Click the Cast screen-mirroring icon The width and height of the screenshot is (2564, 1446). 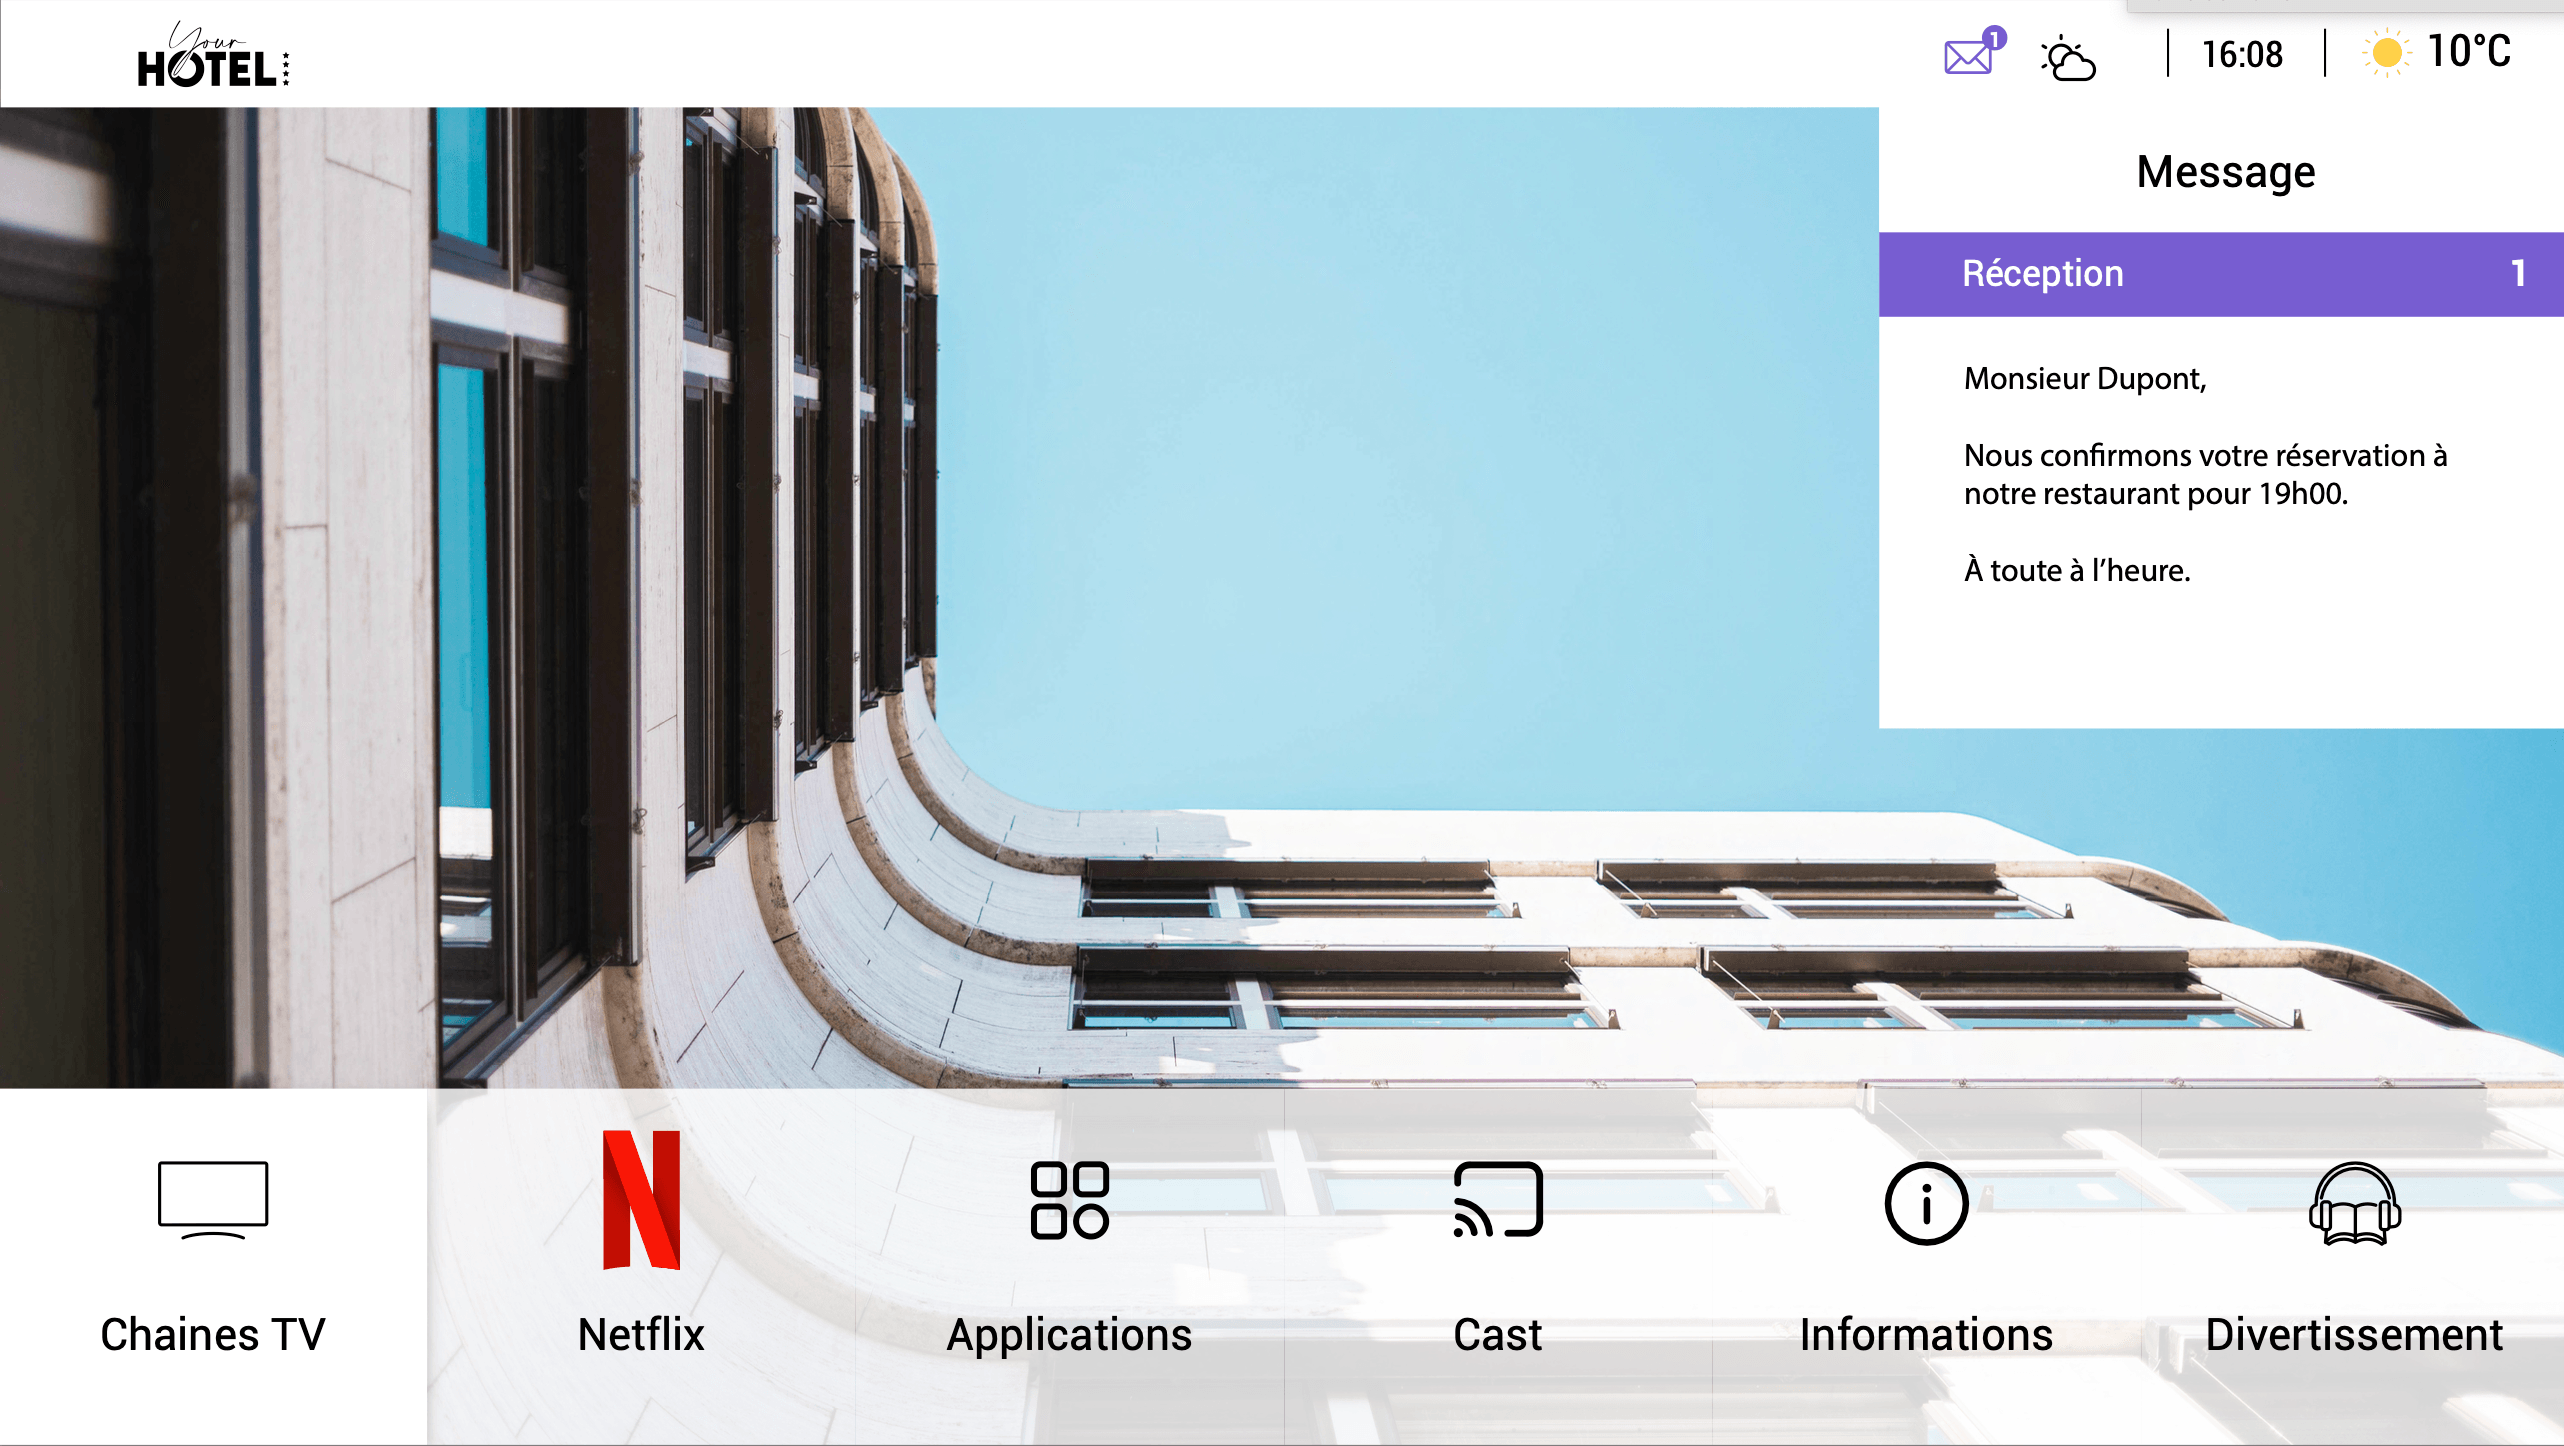[1497, 1199]
